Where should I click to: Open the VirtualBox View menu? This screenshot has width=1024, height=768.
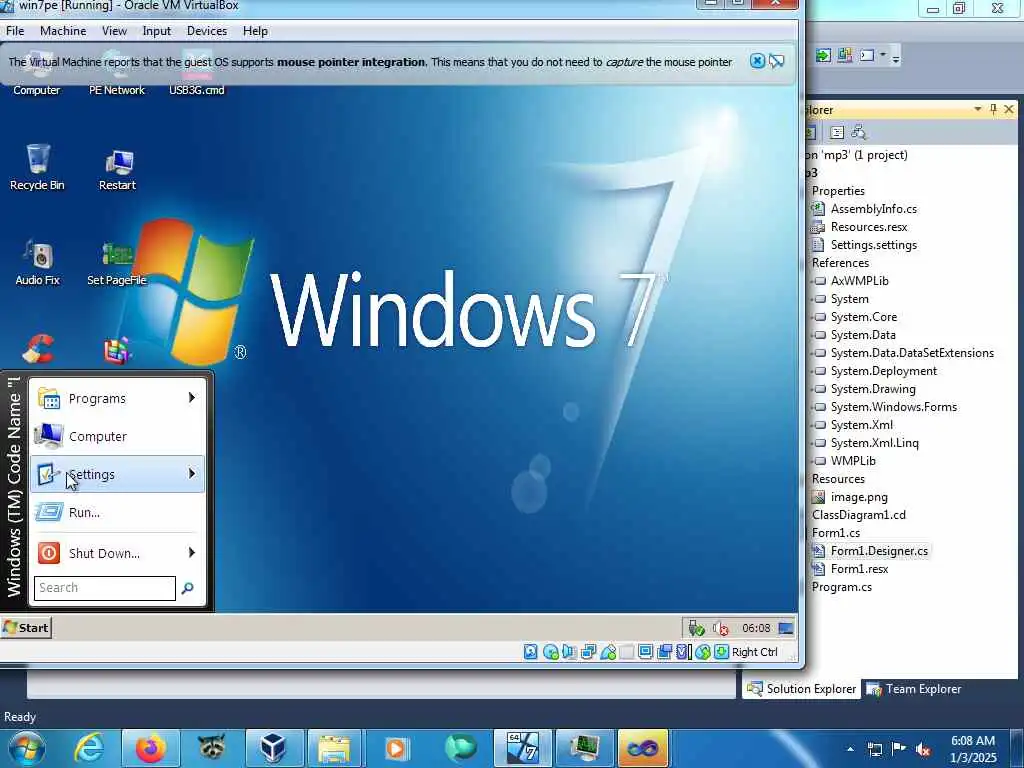(x=114, y=31)
